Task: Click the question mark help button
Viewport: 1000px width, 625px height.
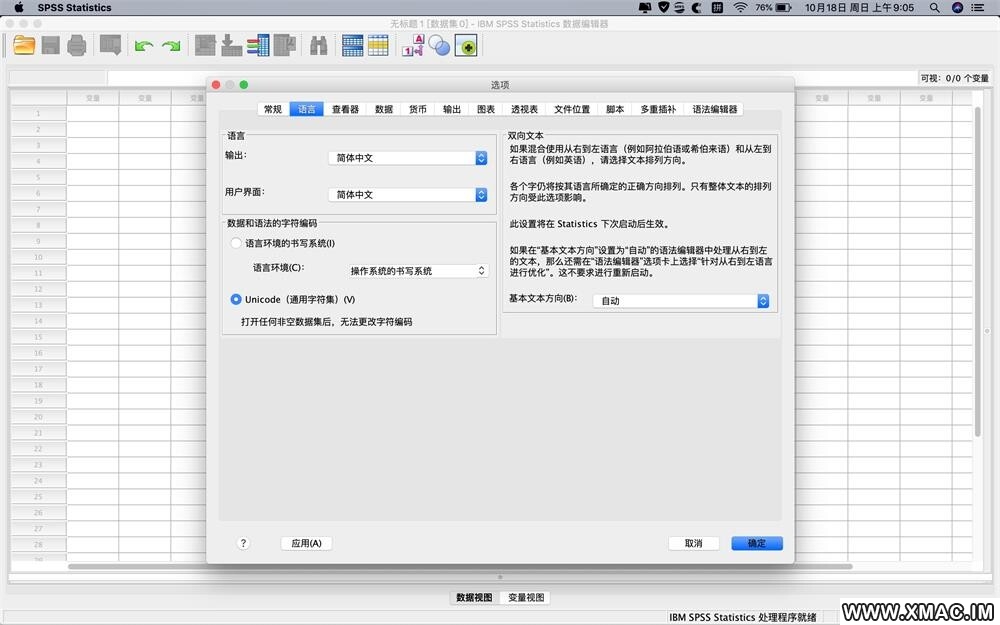Action: tap(243, 543)
